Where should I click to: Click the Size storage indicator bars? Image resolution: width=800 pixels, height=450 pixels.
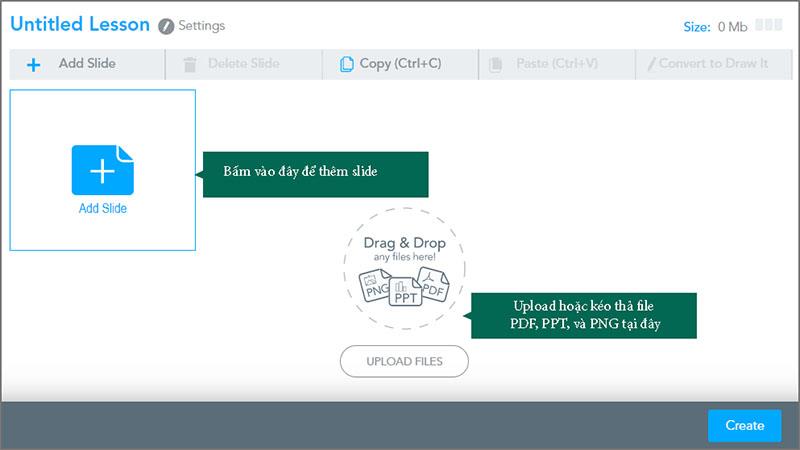770,27
